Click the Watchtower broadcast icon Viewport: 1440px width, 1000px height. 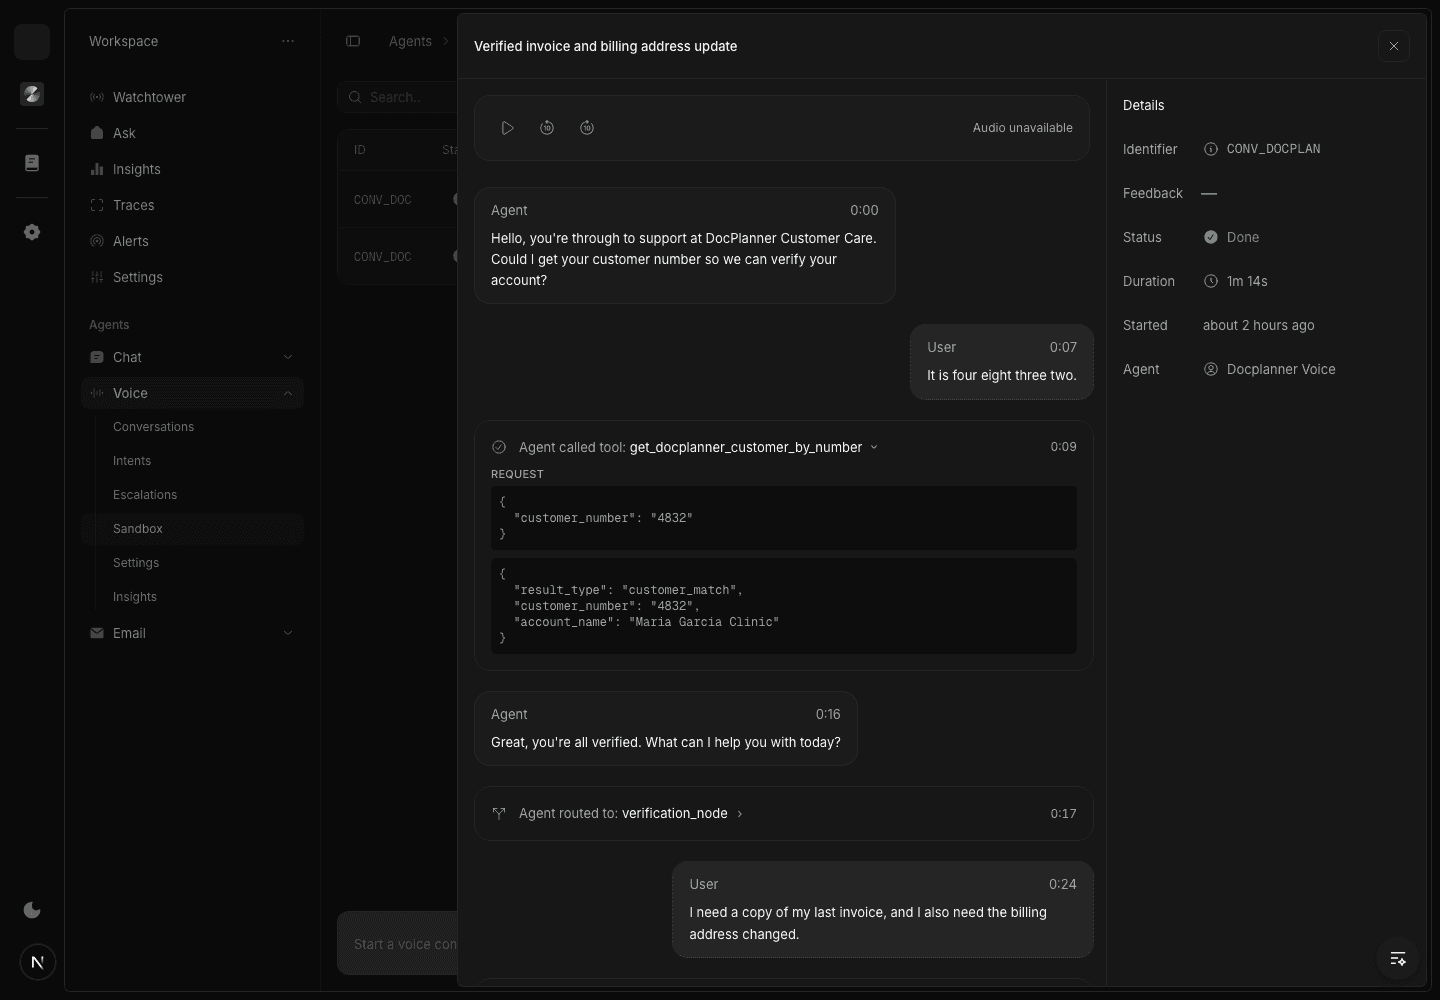coord(97,97)
